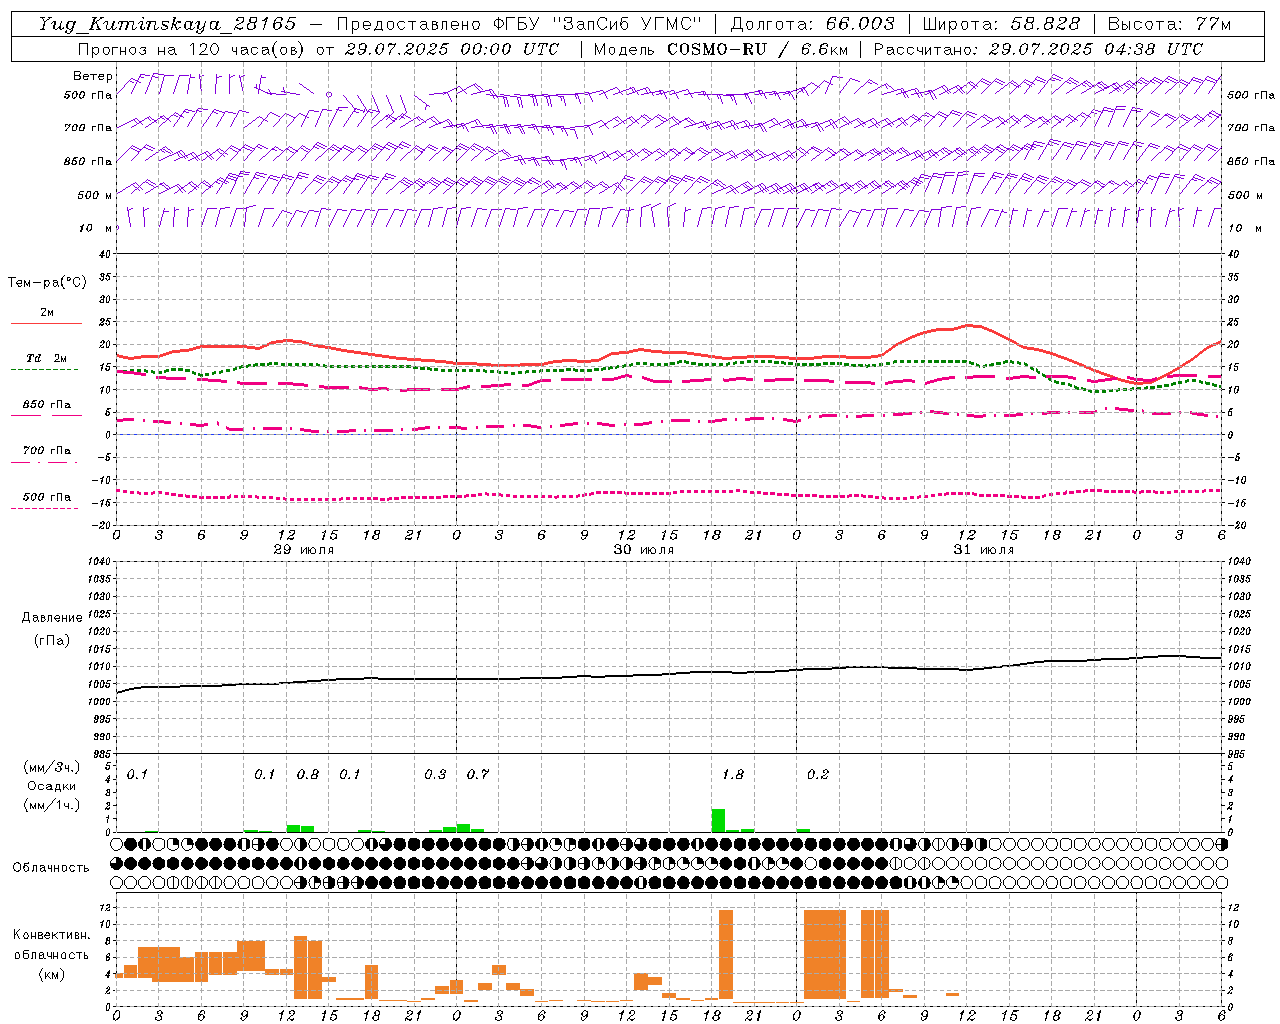The height and width of the screenshot is (1024, 1280).
Task: Click the tallest green precipitation bar
Action: tap(718, 820)
